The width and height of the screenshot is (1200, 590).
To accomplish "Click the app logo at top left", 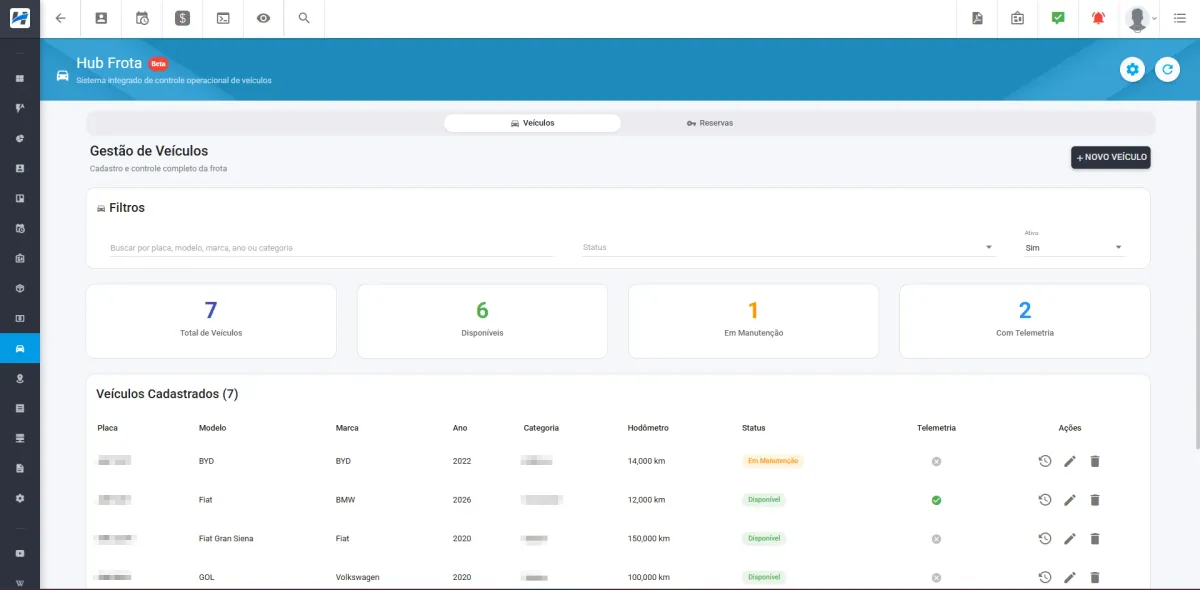I will [x=20, y=18].
